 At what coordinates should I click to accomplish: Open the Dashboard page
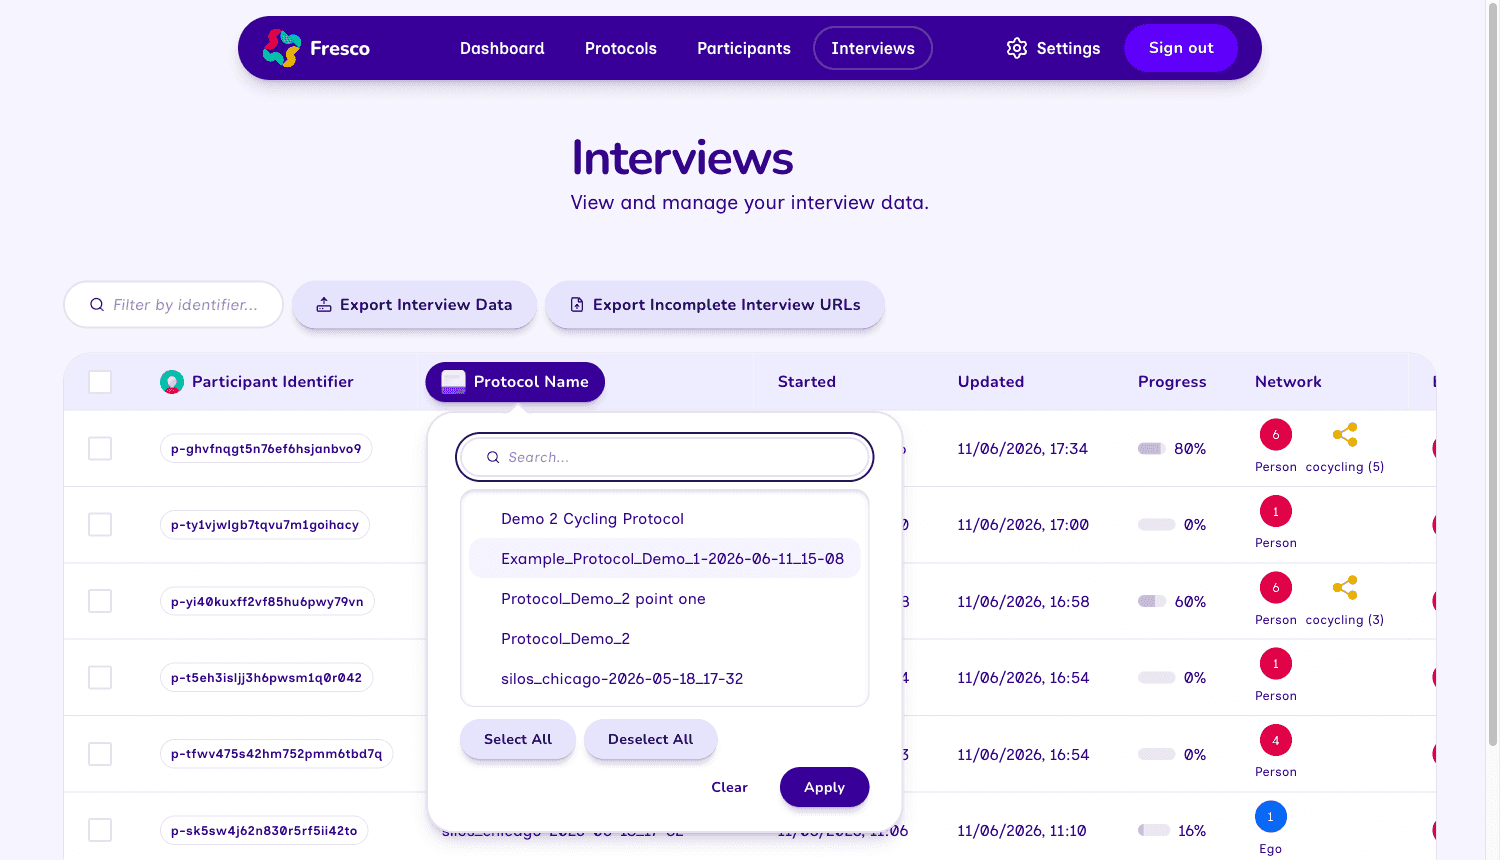(502, 48)
